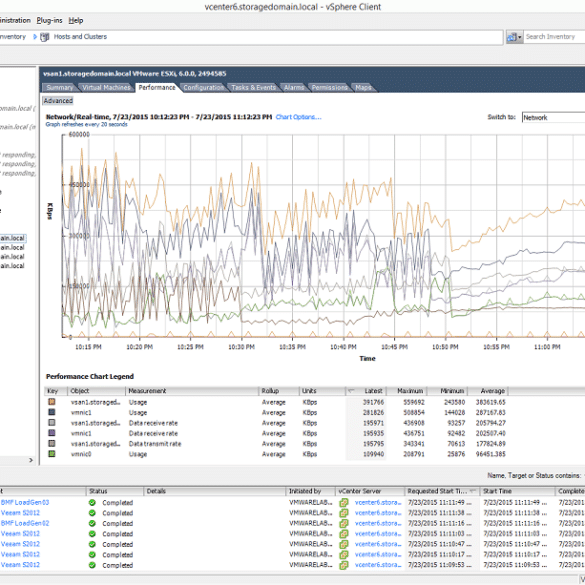585x585 pixels.
Task: Switch to the Virtual Machines tab
Action: (x=106, y=88)
